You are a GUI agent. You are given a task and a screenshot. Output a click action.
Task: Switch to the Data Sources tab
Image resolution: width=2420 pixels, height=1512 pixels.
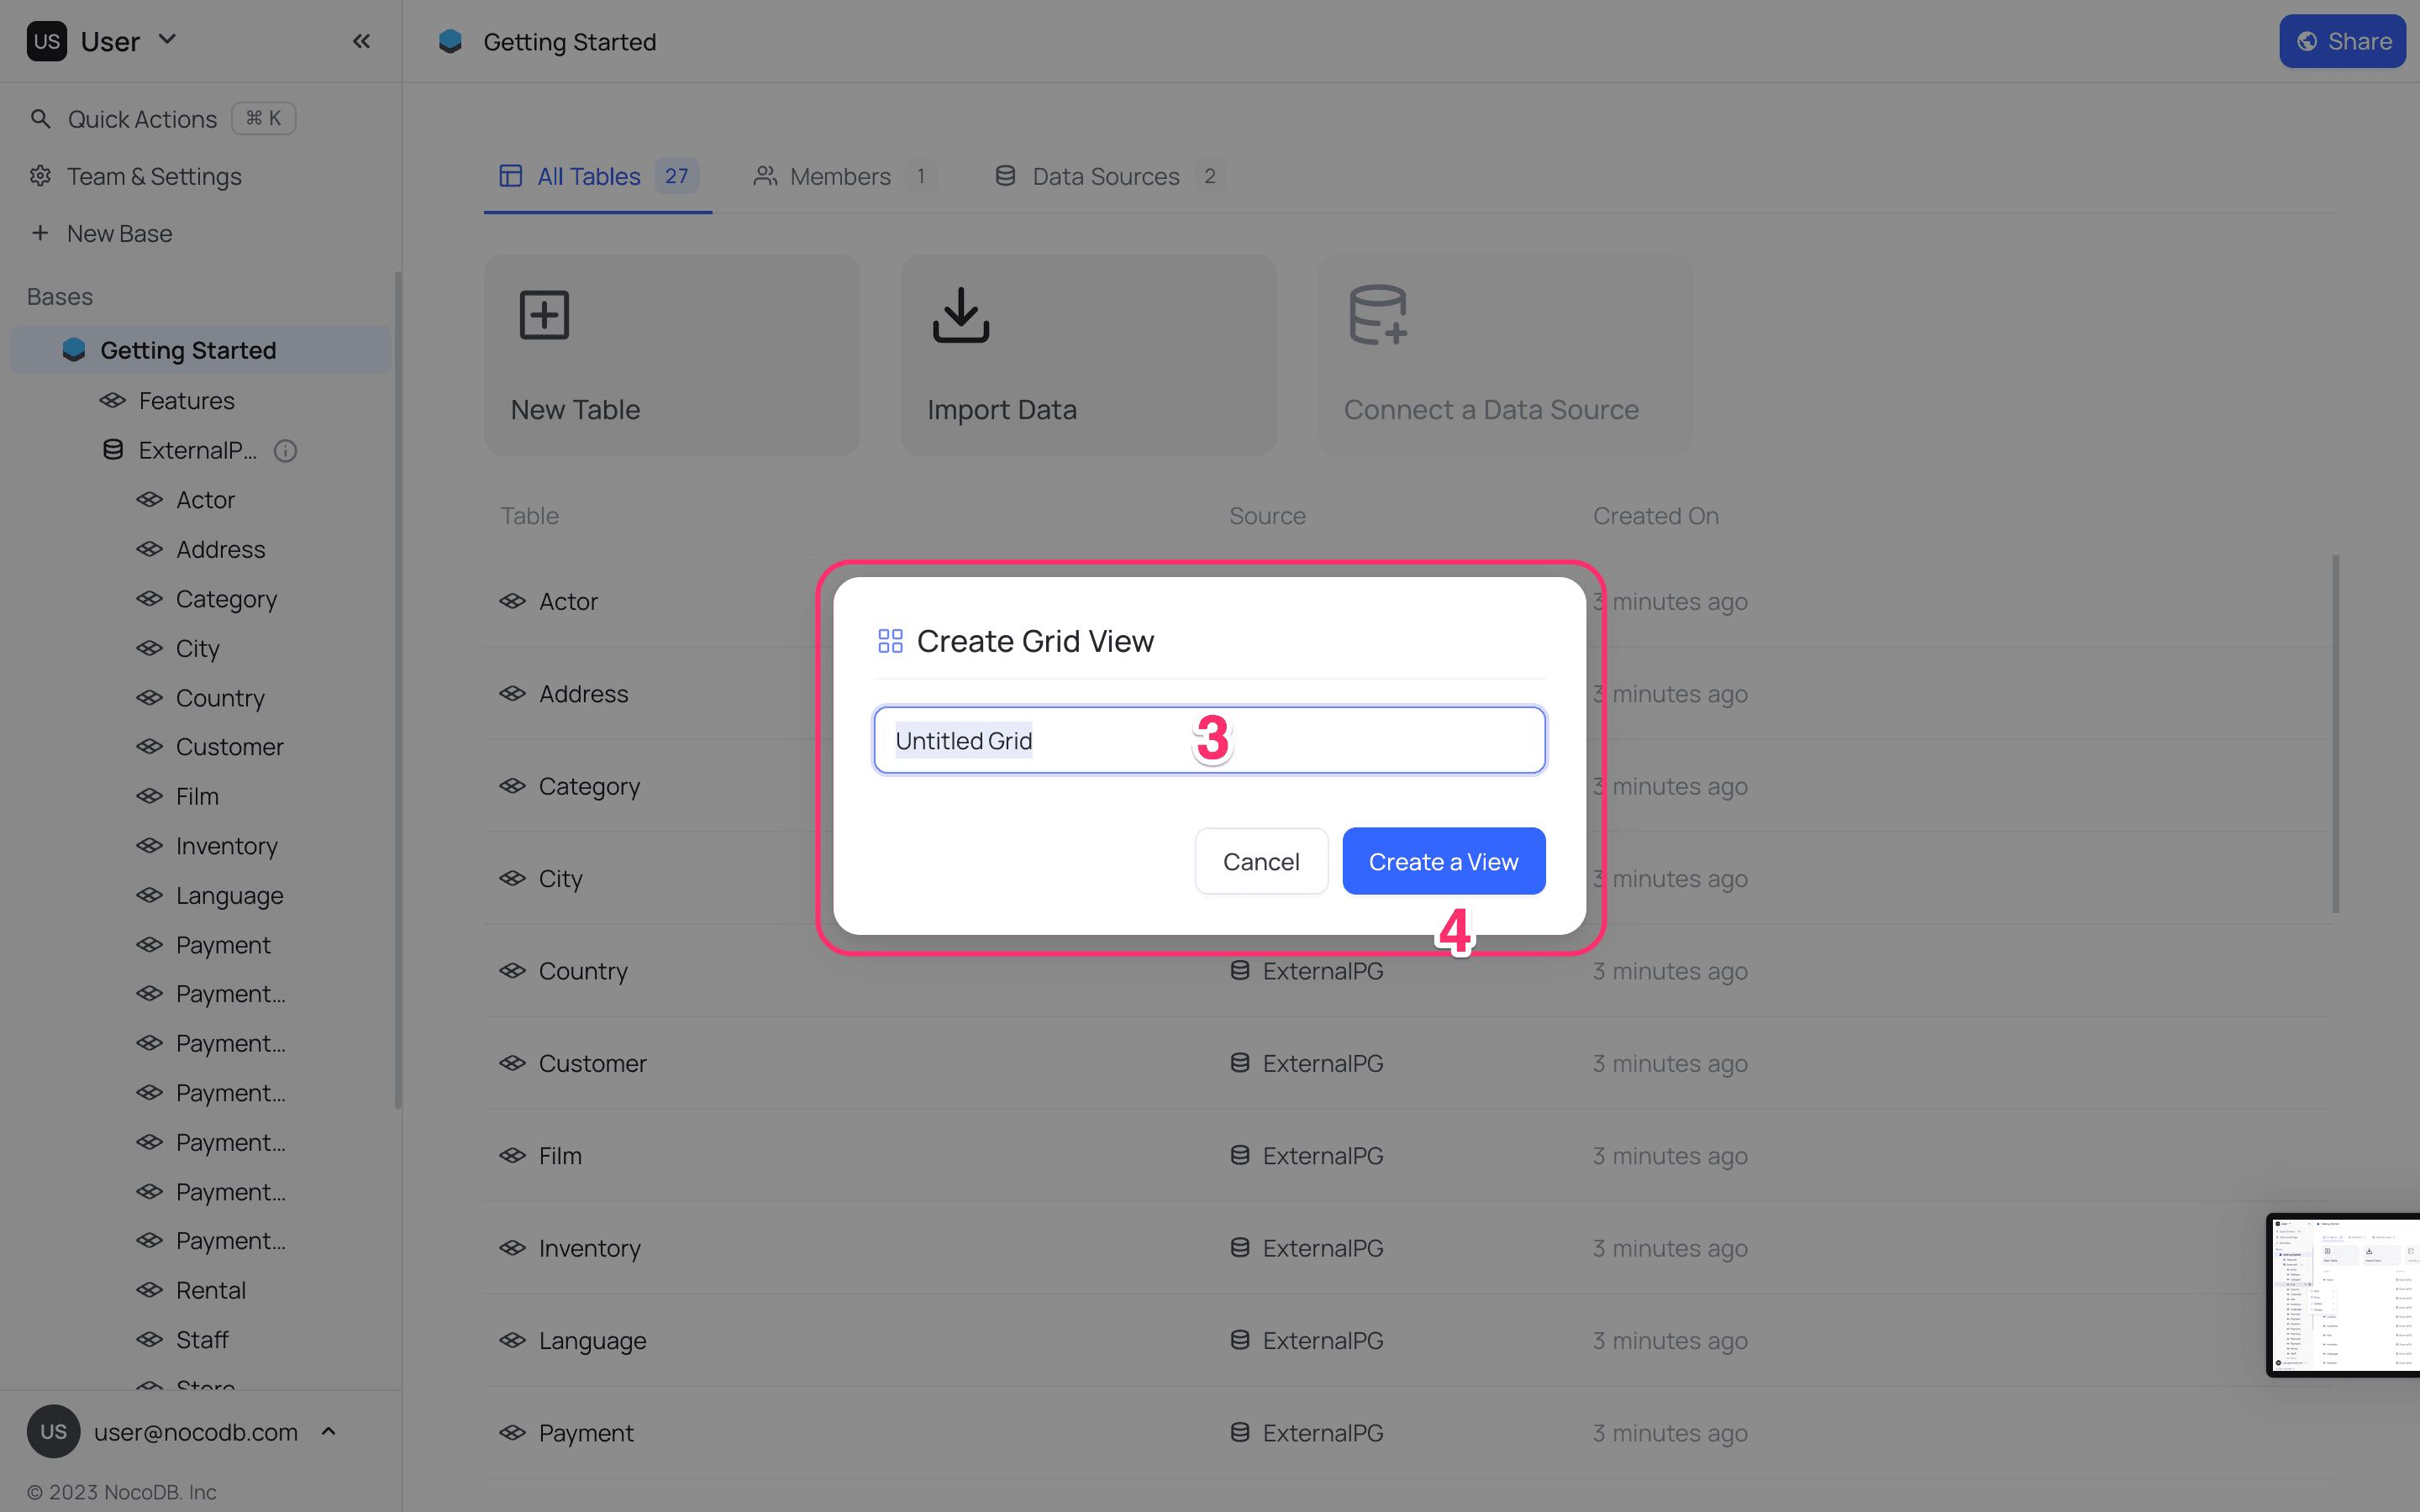coord(1105,176)
